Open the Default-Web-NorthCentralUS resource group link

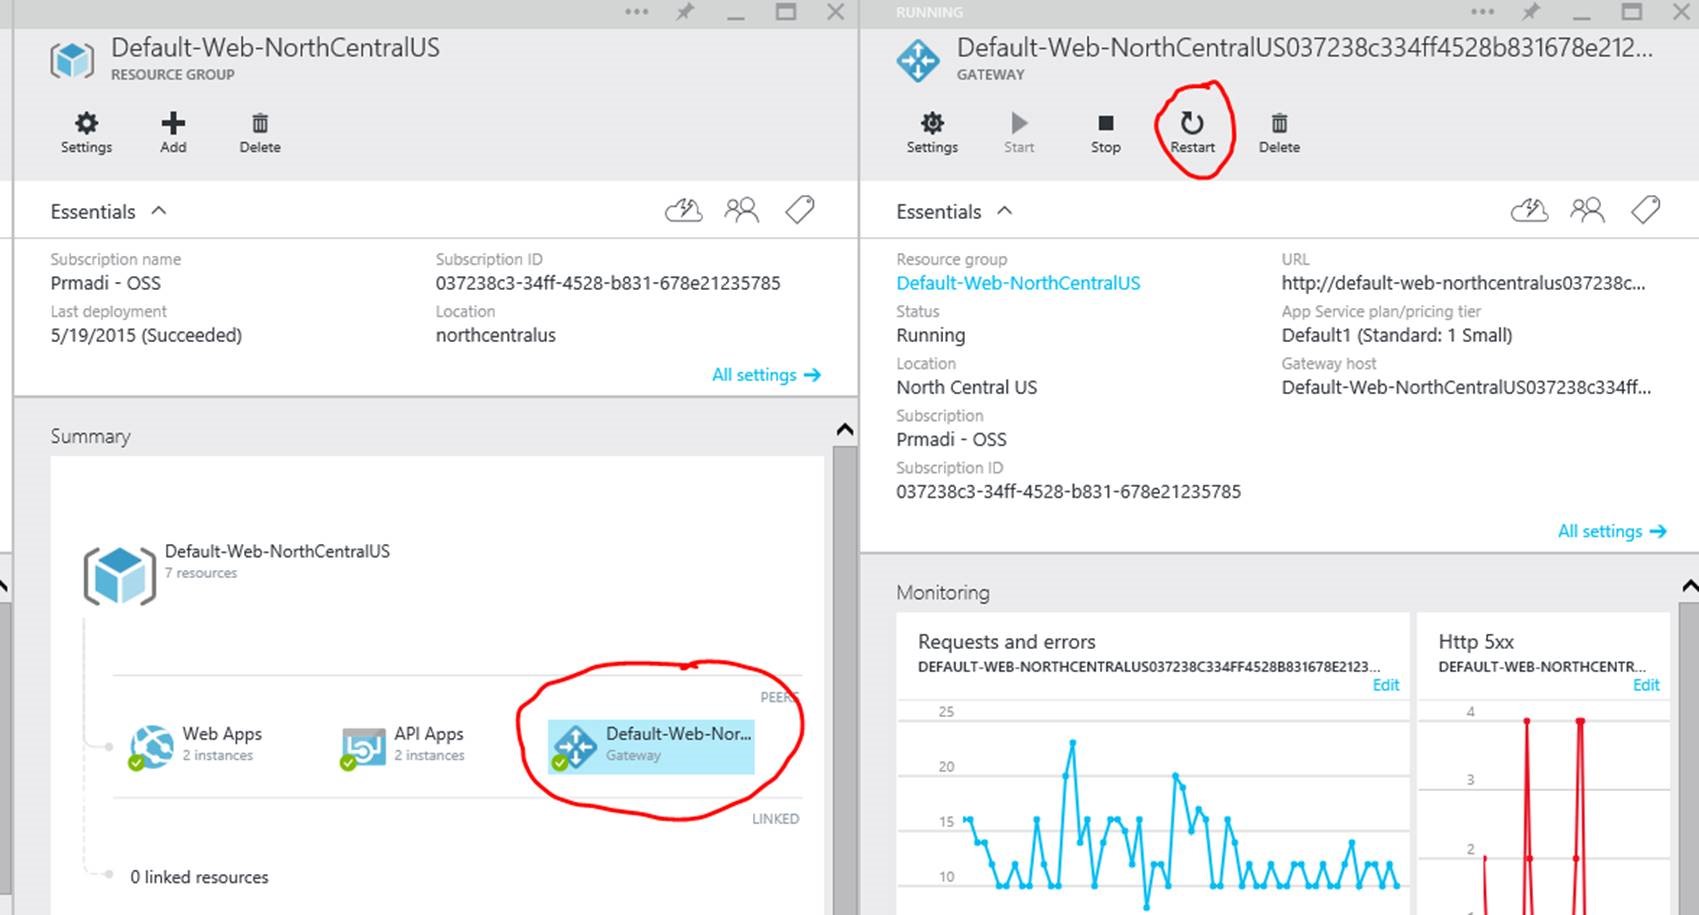click(x=1018, y=283)
